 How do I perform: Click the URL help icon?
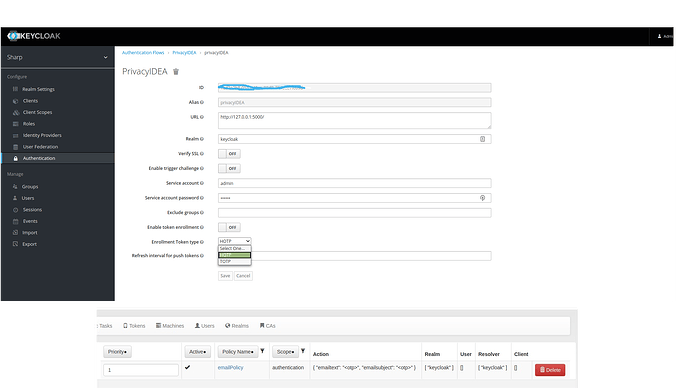[x=202, y=117]
